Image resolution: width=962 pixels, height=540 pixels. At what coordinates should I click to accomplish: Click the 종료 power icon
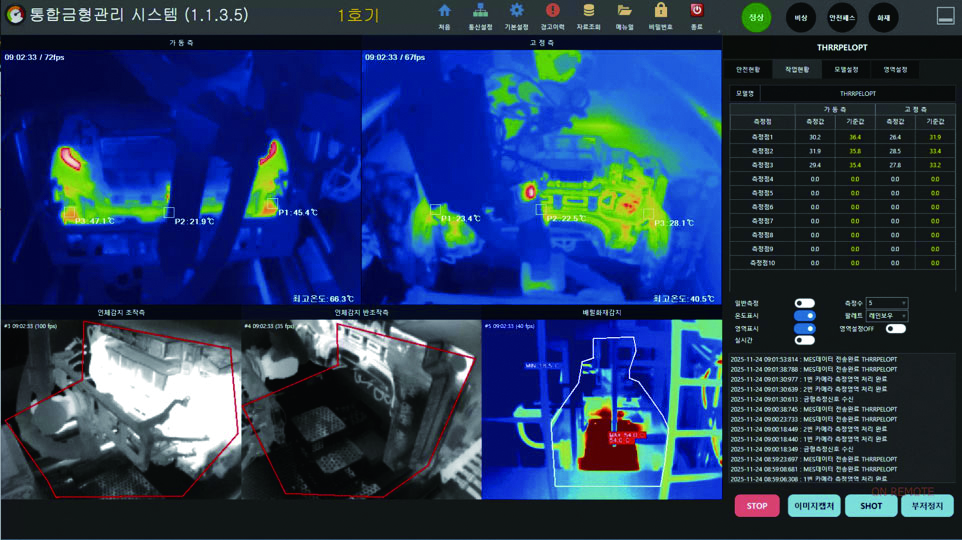696,12
